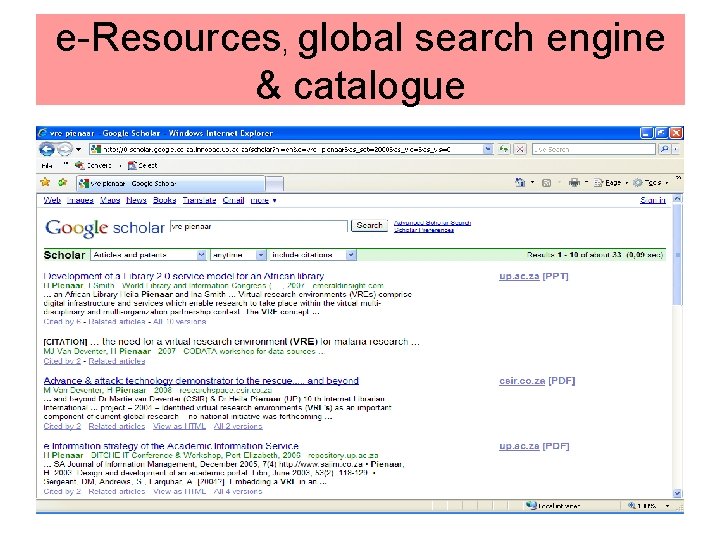Screen dimensions: 720x540
Task: Click 'Cited by 2' under VRE malaria citation
Action: 62,361
